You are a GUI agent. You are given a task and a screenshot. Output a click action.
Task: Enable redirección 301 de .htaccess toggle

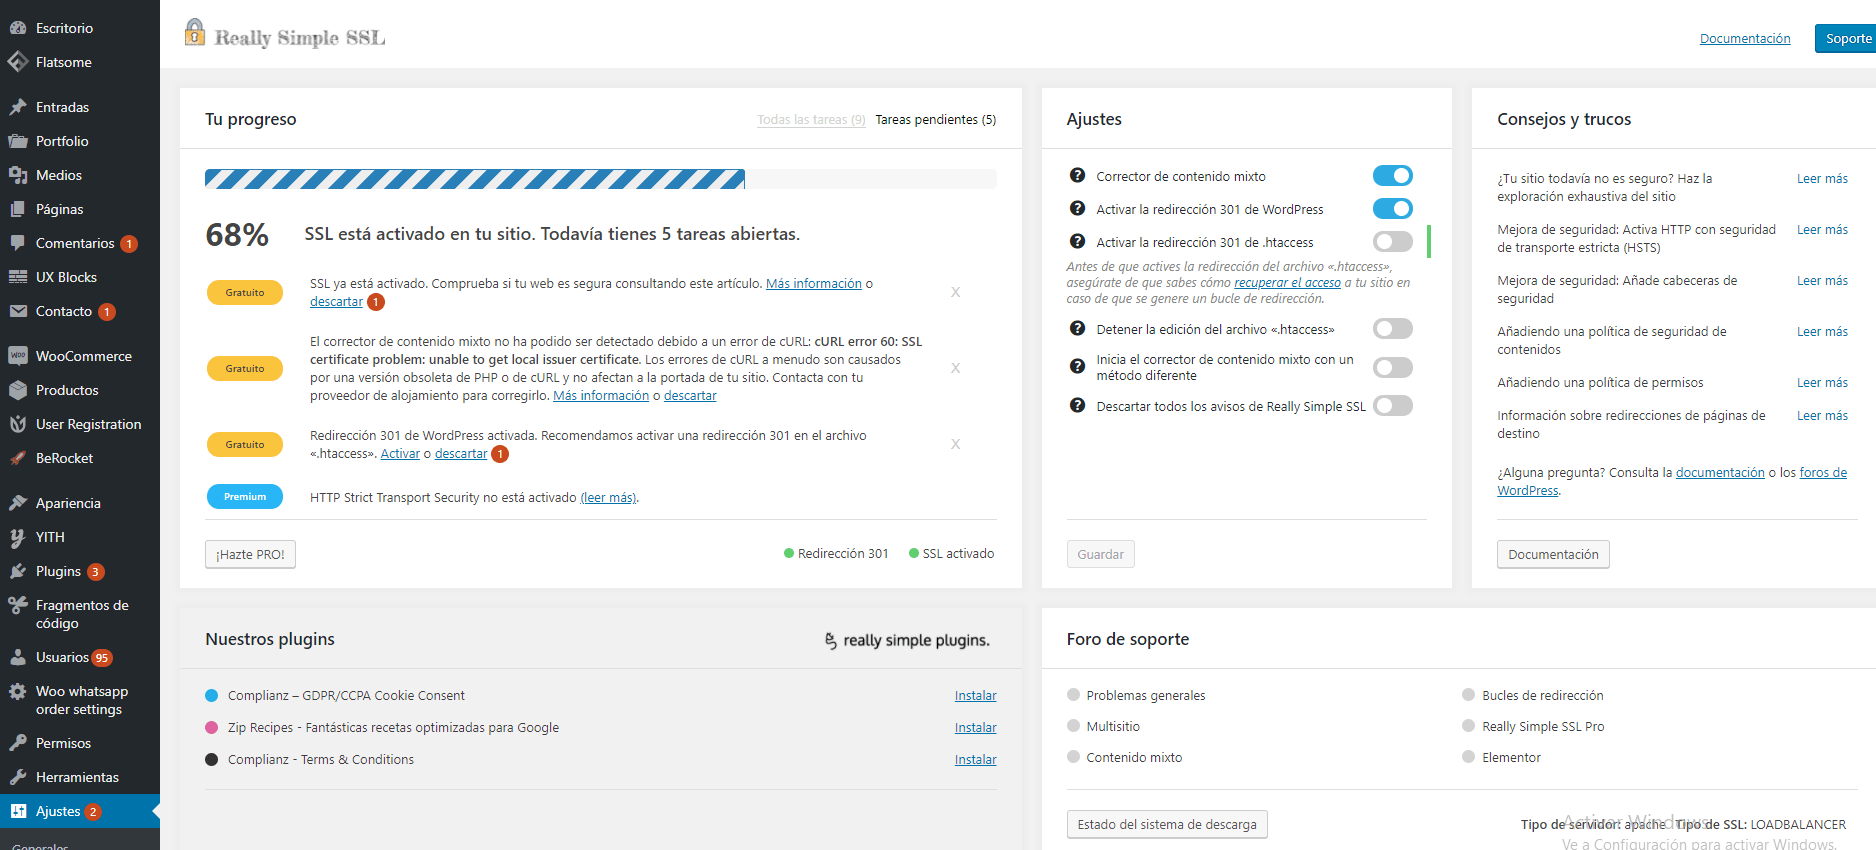pos(1392,241)
